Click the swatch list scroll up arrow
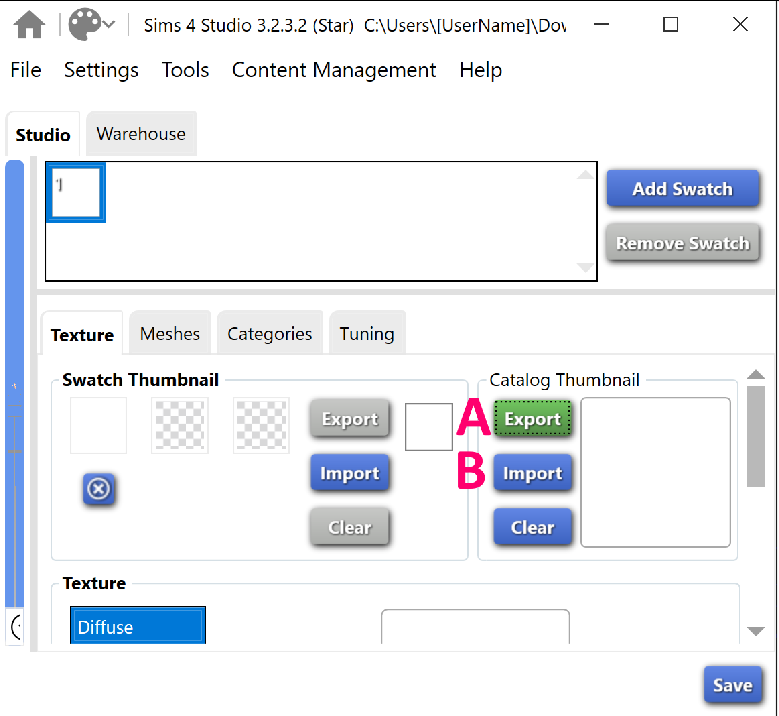The width and height of the screenshot is (779, 716). [x=585, y=174]
